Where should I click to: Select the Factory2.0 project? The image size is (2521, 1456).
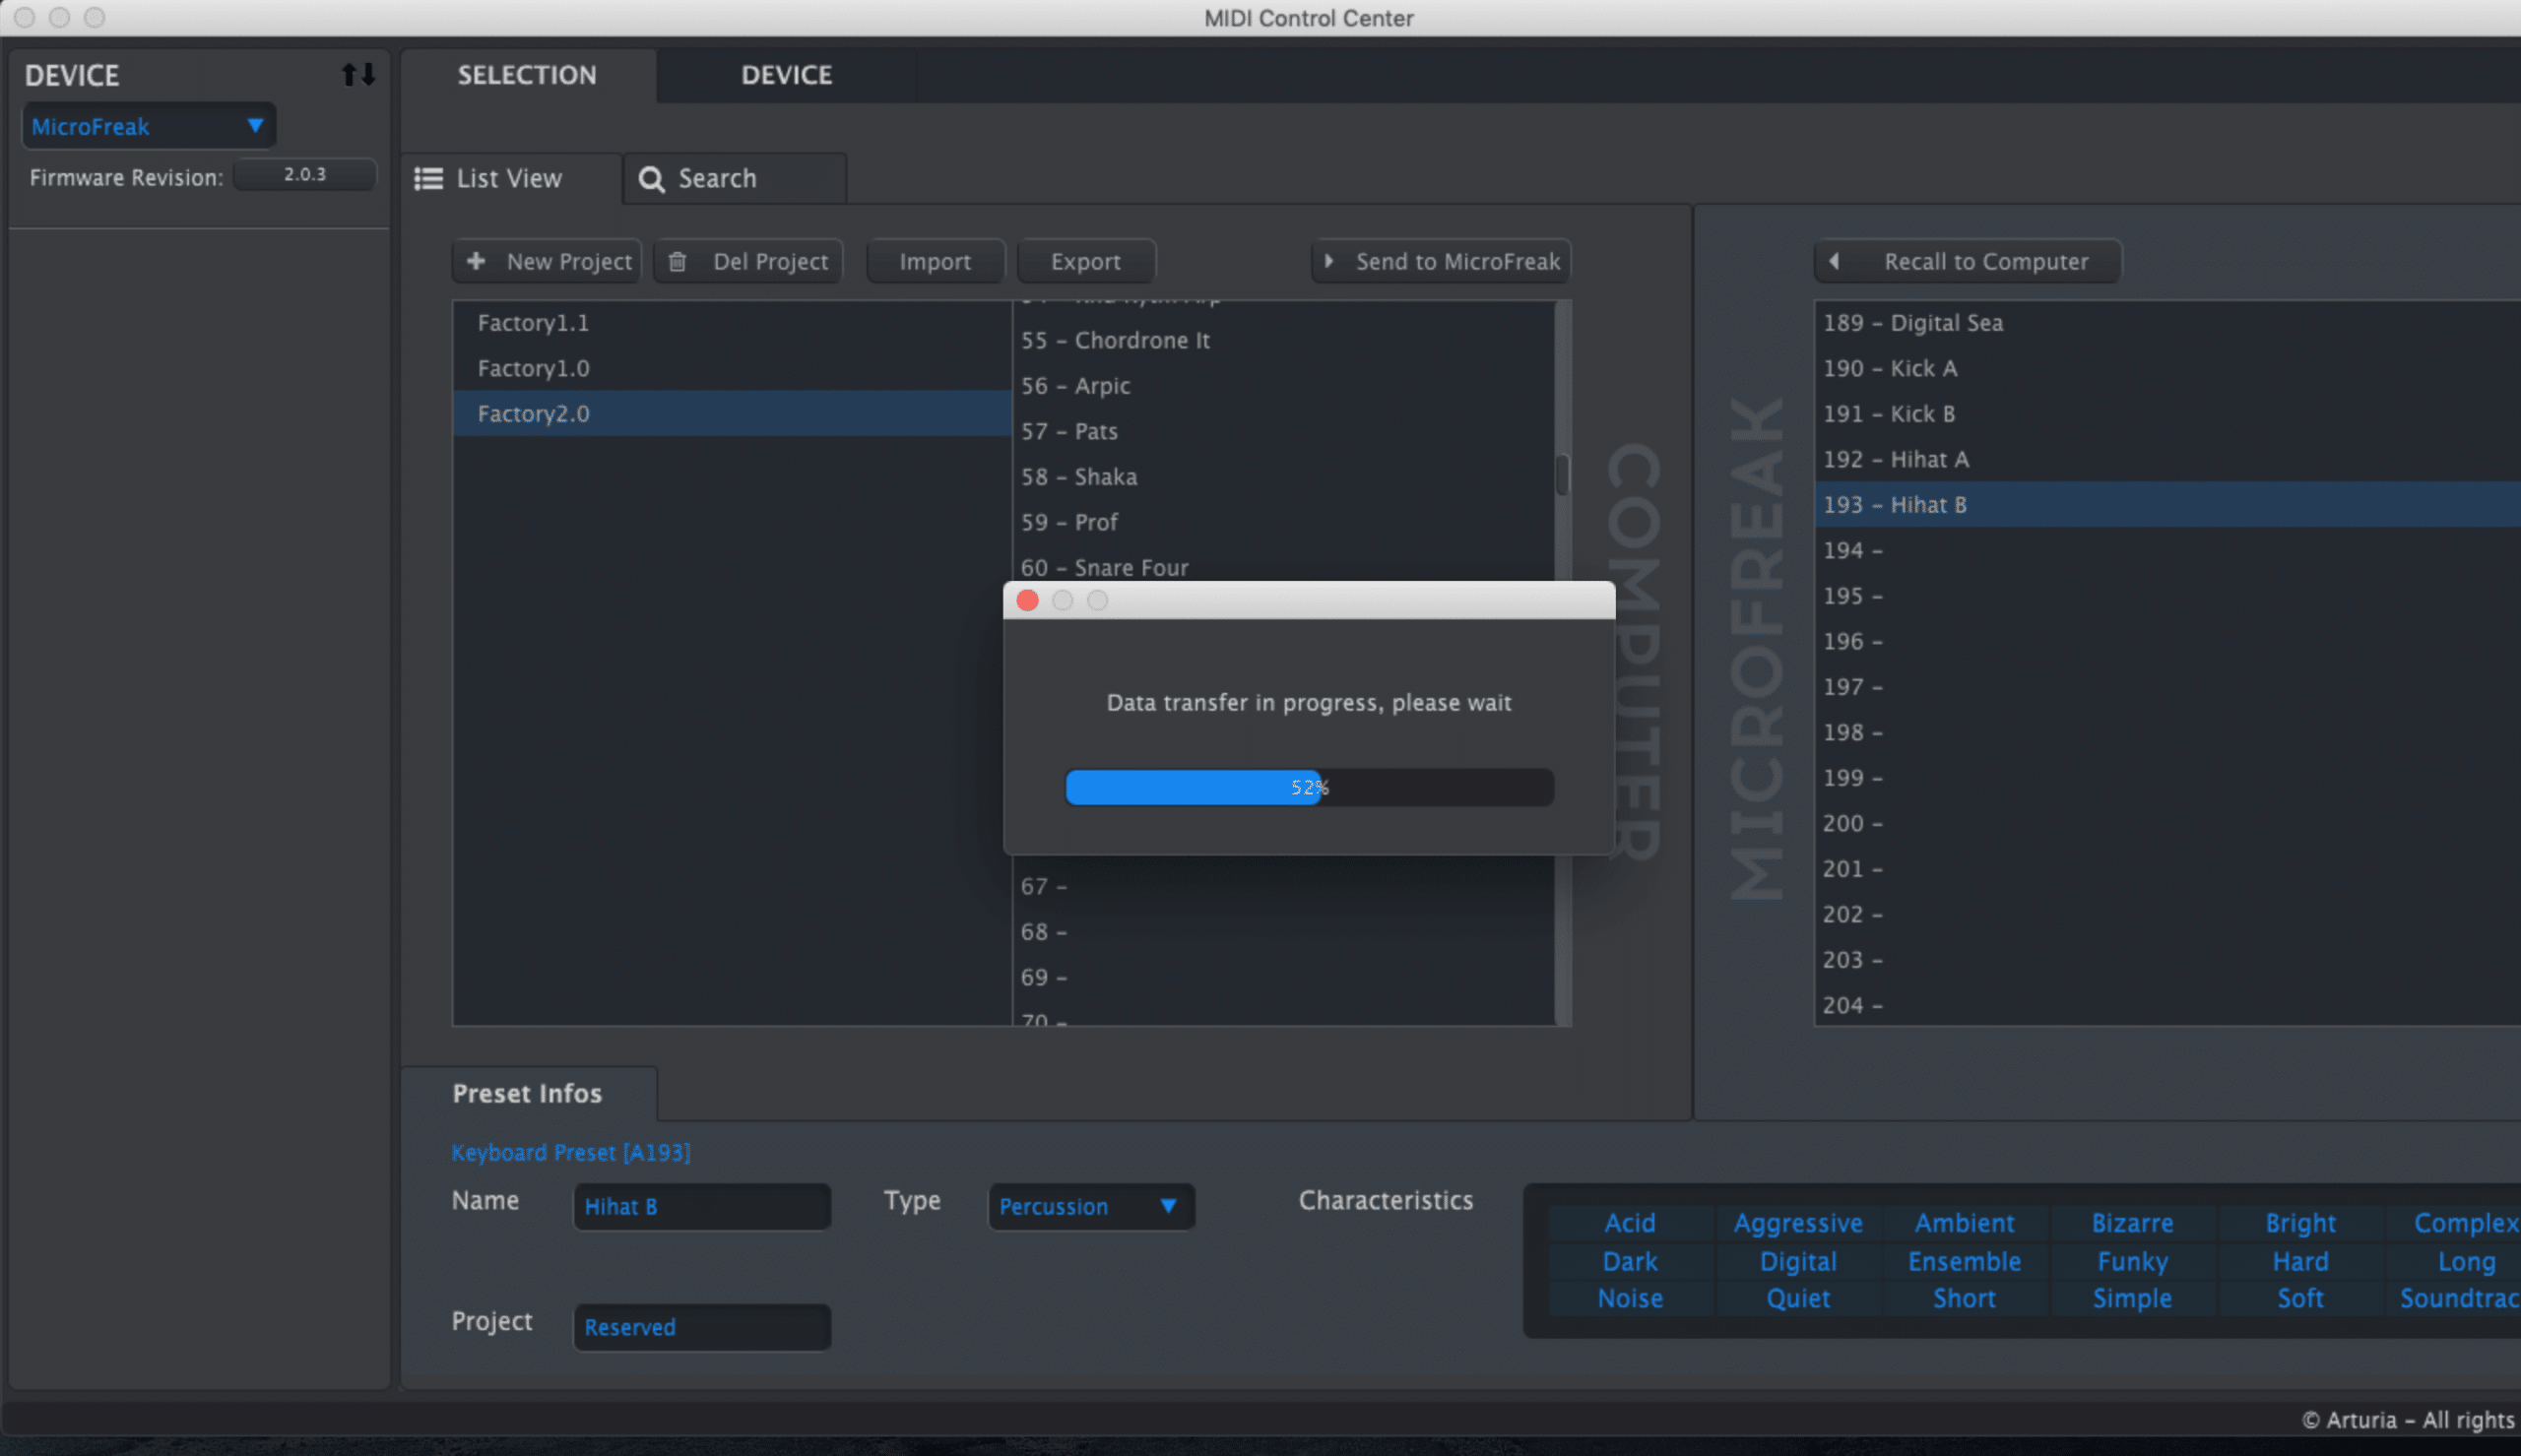pos(732,413)
